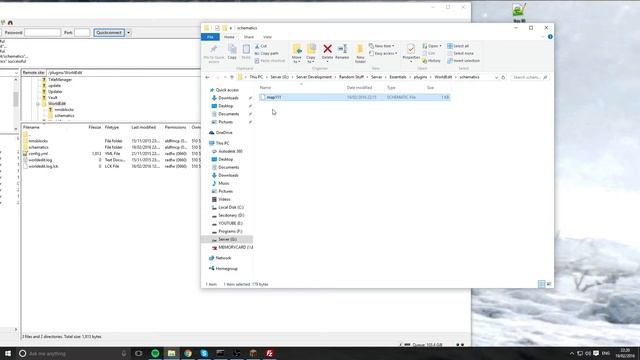Image resolution: width=640 pixels, height=360 pixels.
Task: Click the Date modified column header
Action: (x=359, y=88)
